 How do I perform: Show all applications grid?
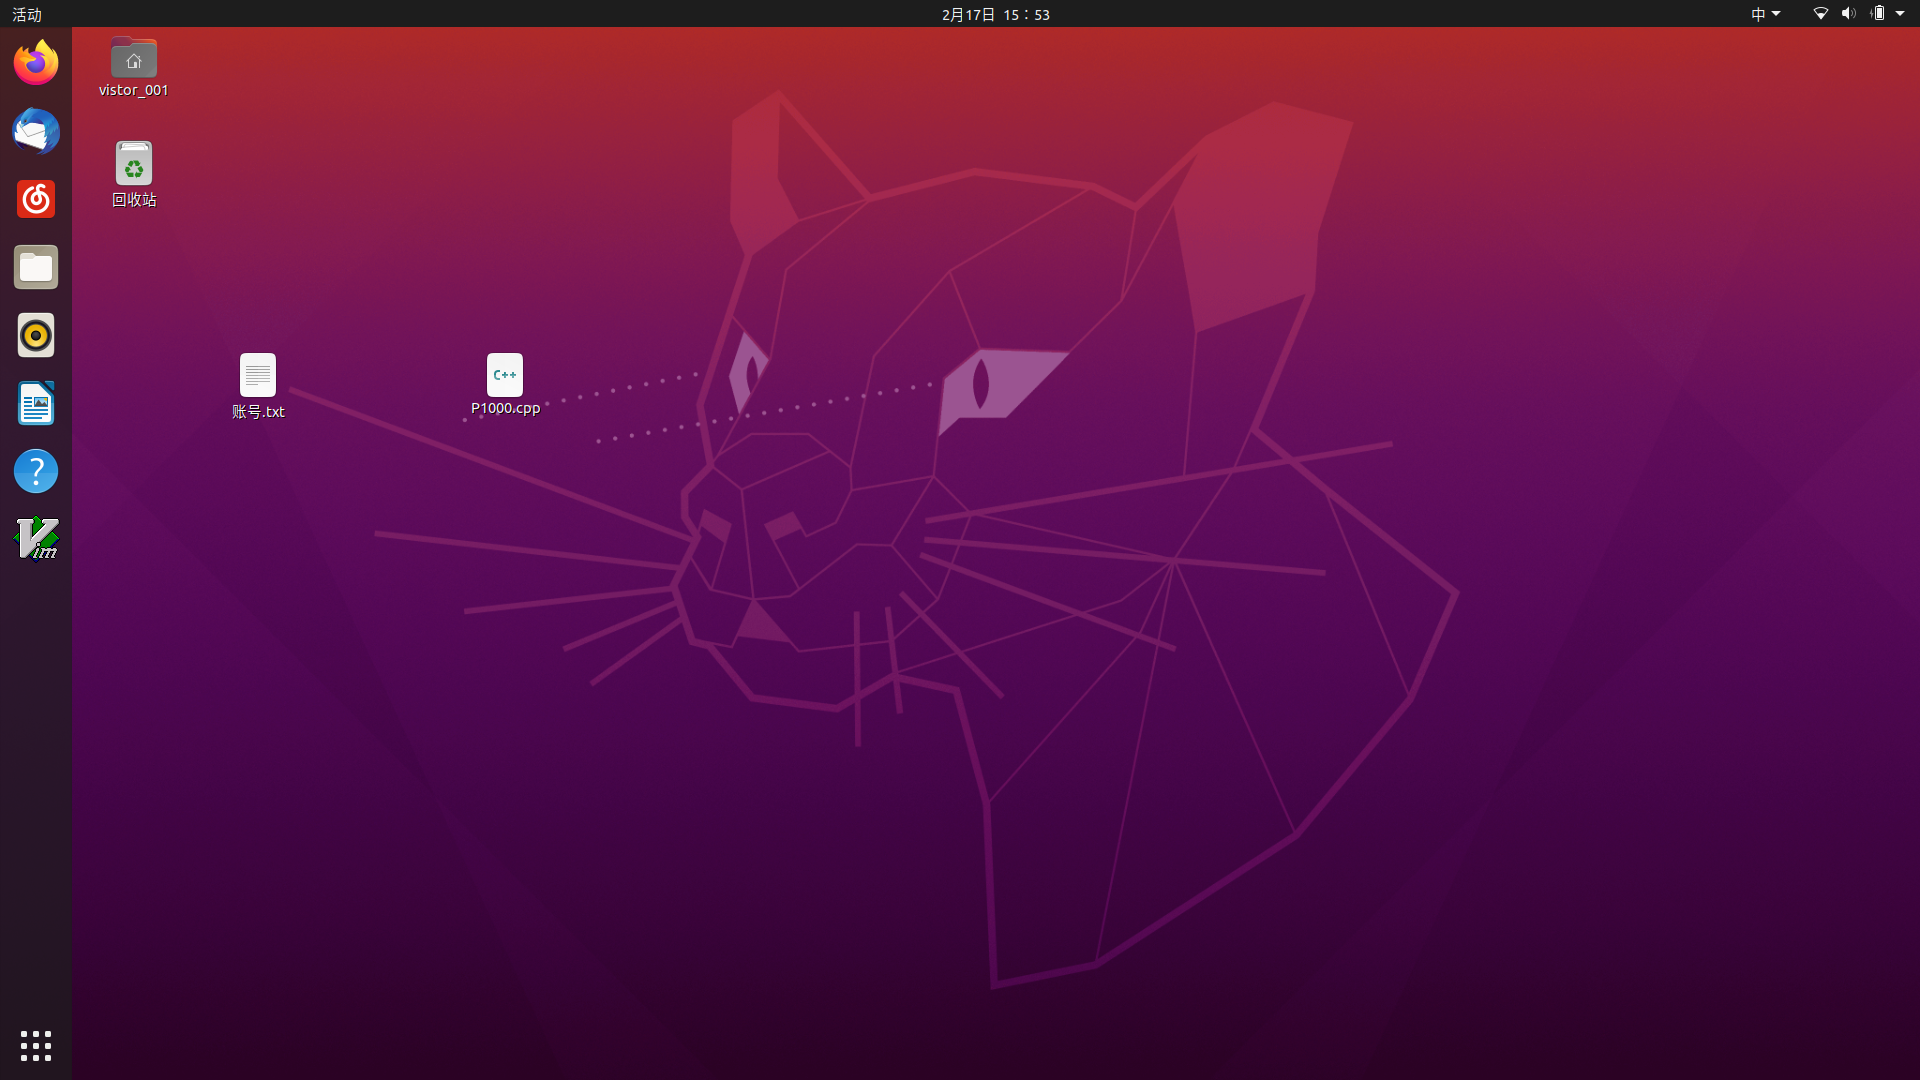pos(36,1045)
